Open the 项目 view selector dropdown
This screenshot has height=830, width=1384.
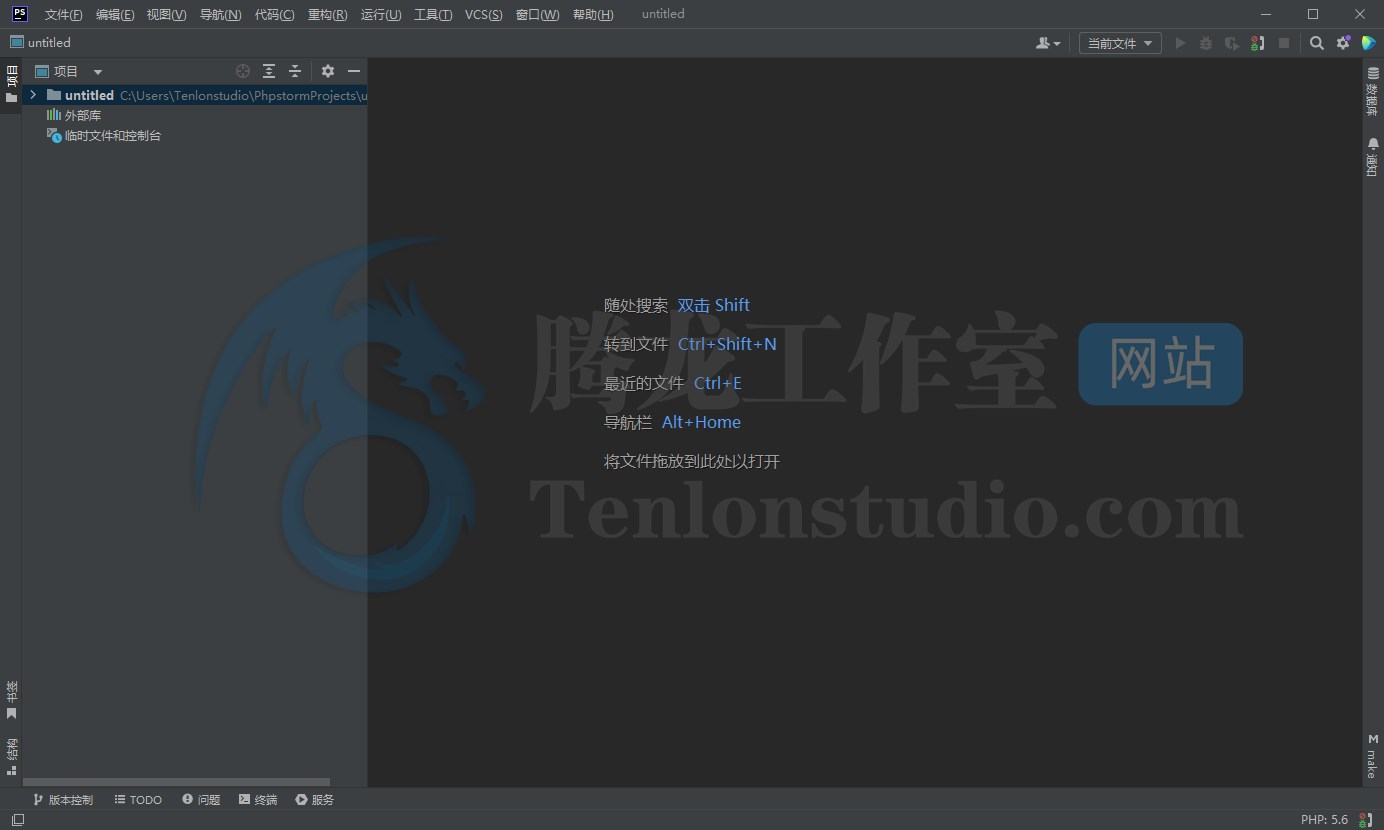[69, 71]
